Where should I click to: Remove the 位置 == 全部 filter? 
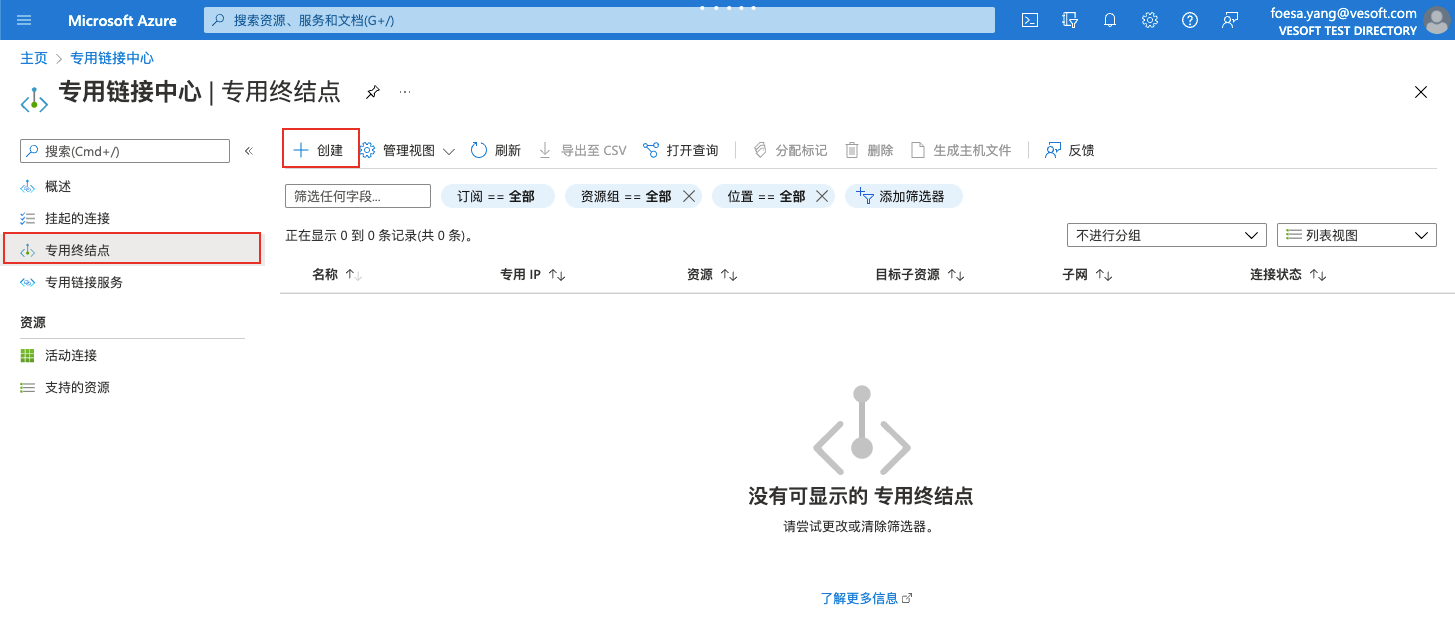(822, 196)
